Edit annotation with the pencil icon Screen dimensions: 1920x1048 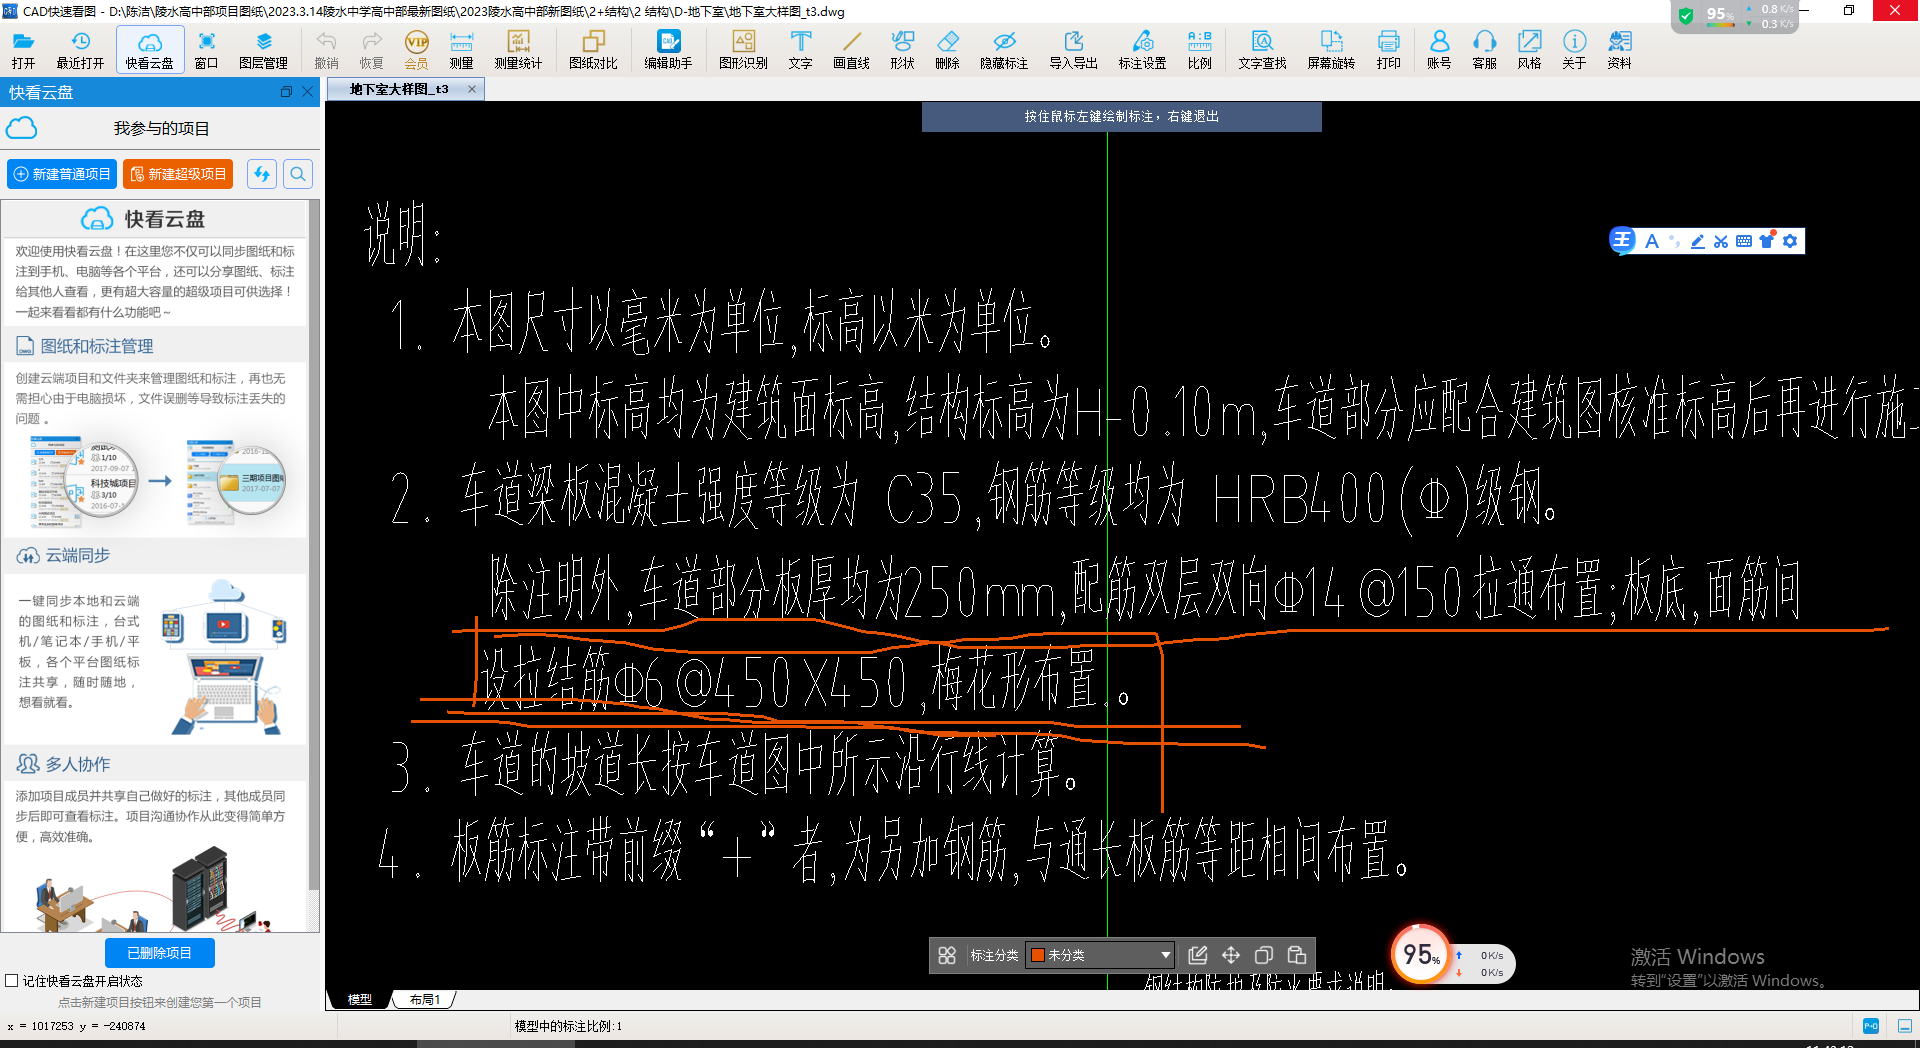coord(1198,955)
